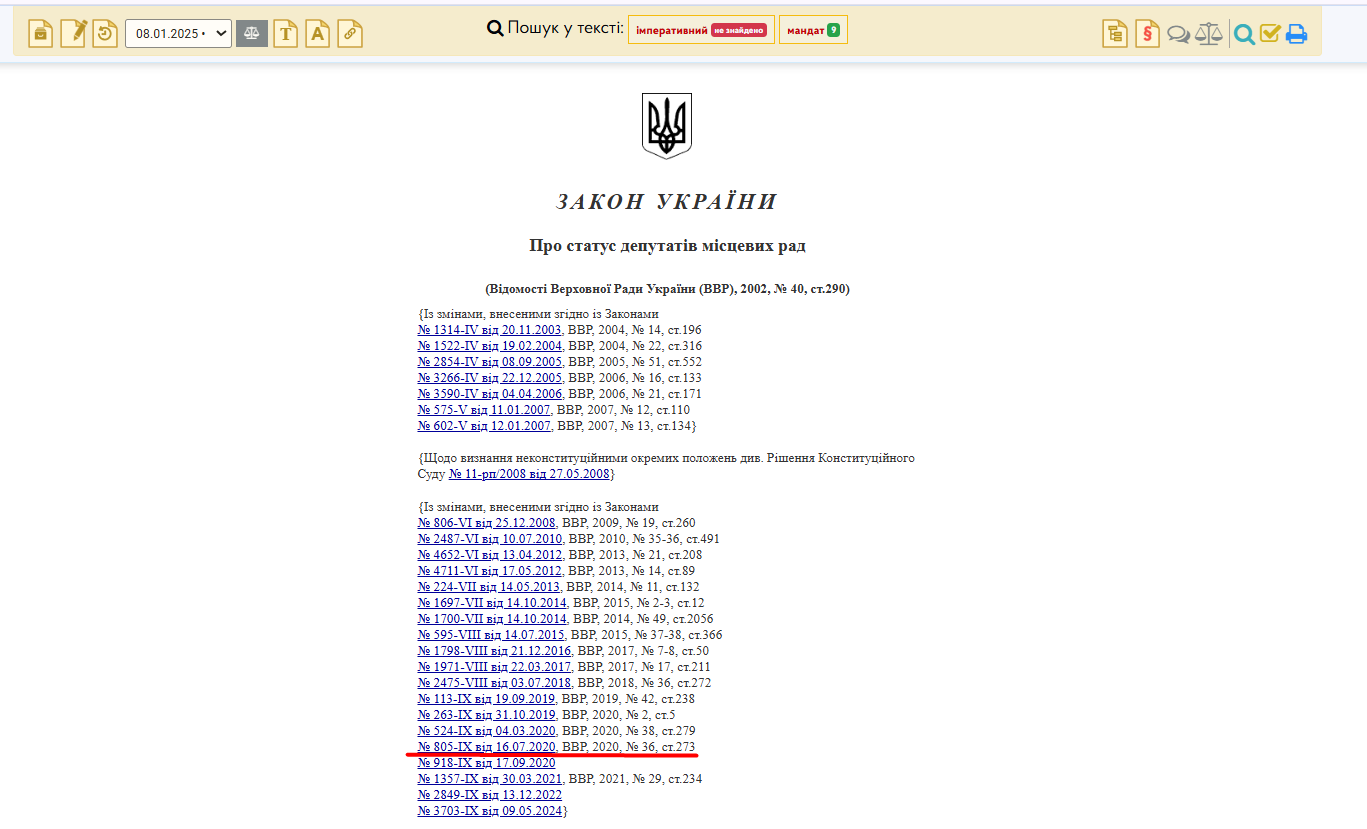
Task: Open law № 2854-IV від 08.09.2005
Action: 490,362
